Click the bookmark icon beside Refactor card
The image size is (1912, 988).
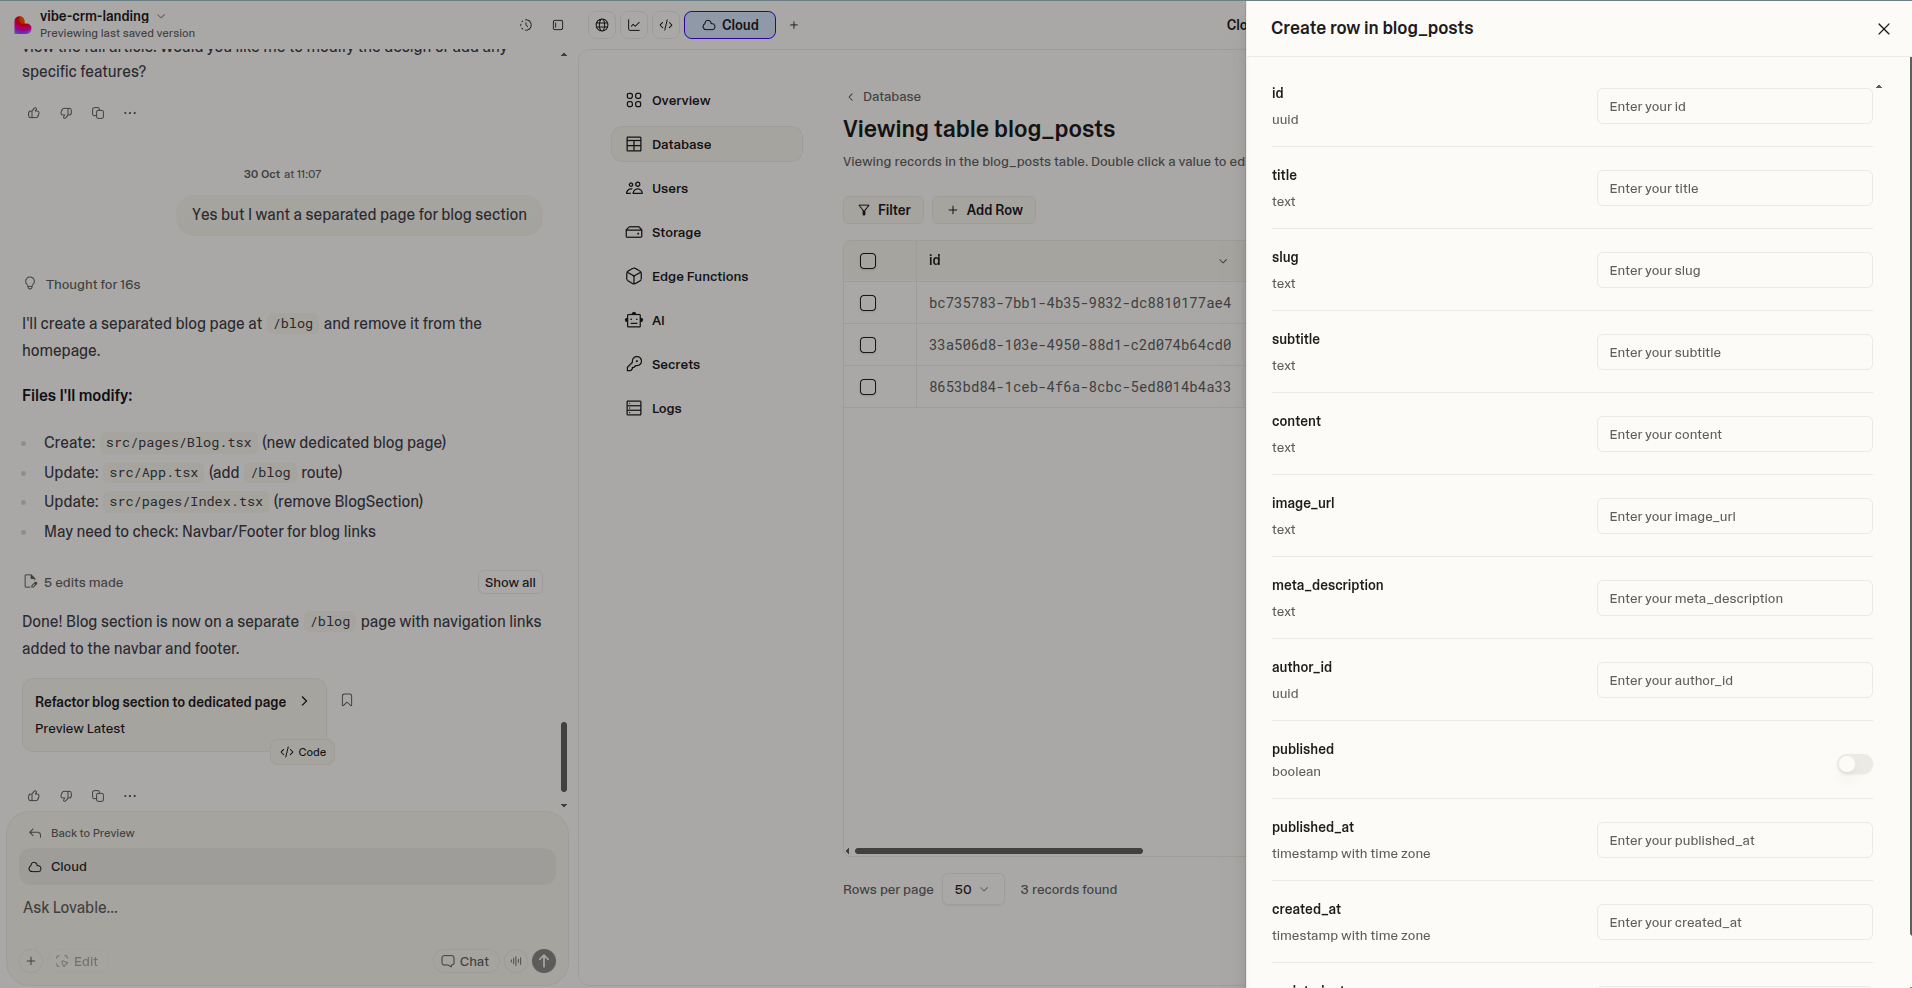[347, 700]
